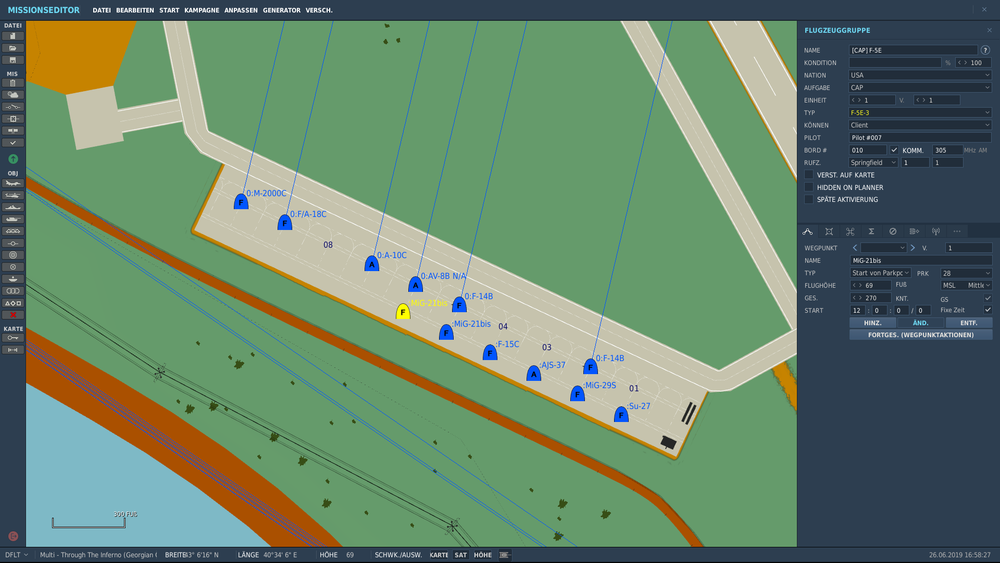1000x563 pixels.
Task: Click the HINZ. add waypoint button
Action: click(872, 323)
